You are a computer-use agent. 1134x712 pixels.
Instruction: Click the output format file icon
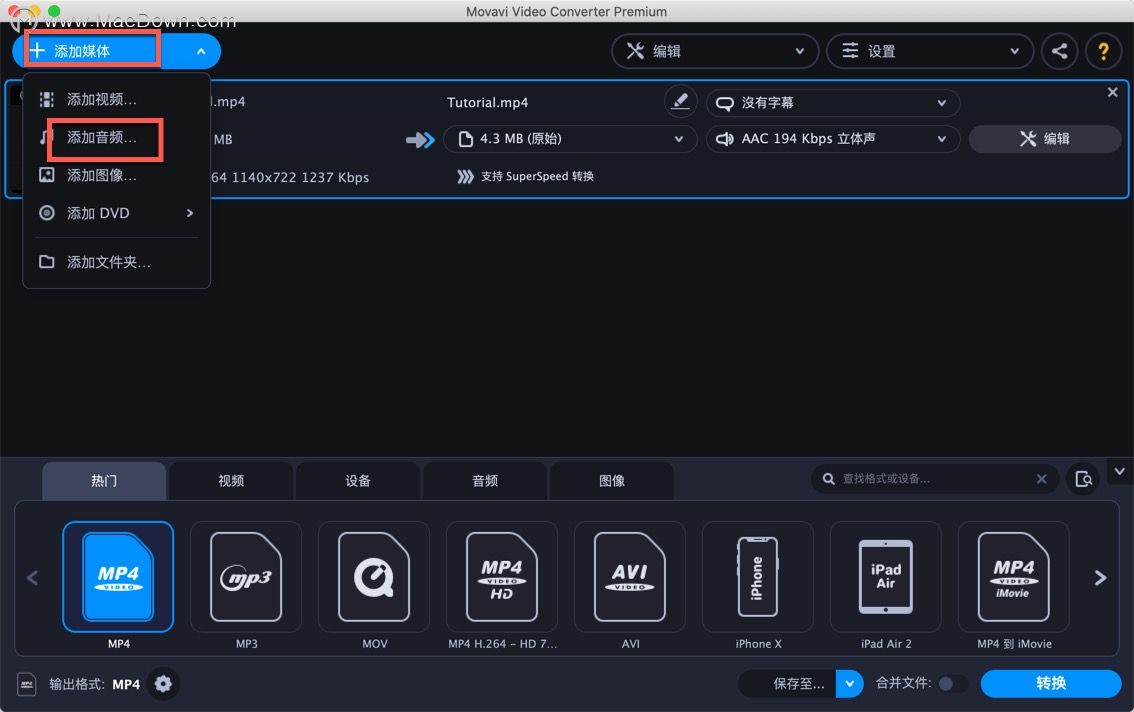tap(27, 684)
